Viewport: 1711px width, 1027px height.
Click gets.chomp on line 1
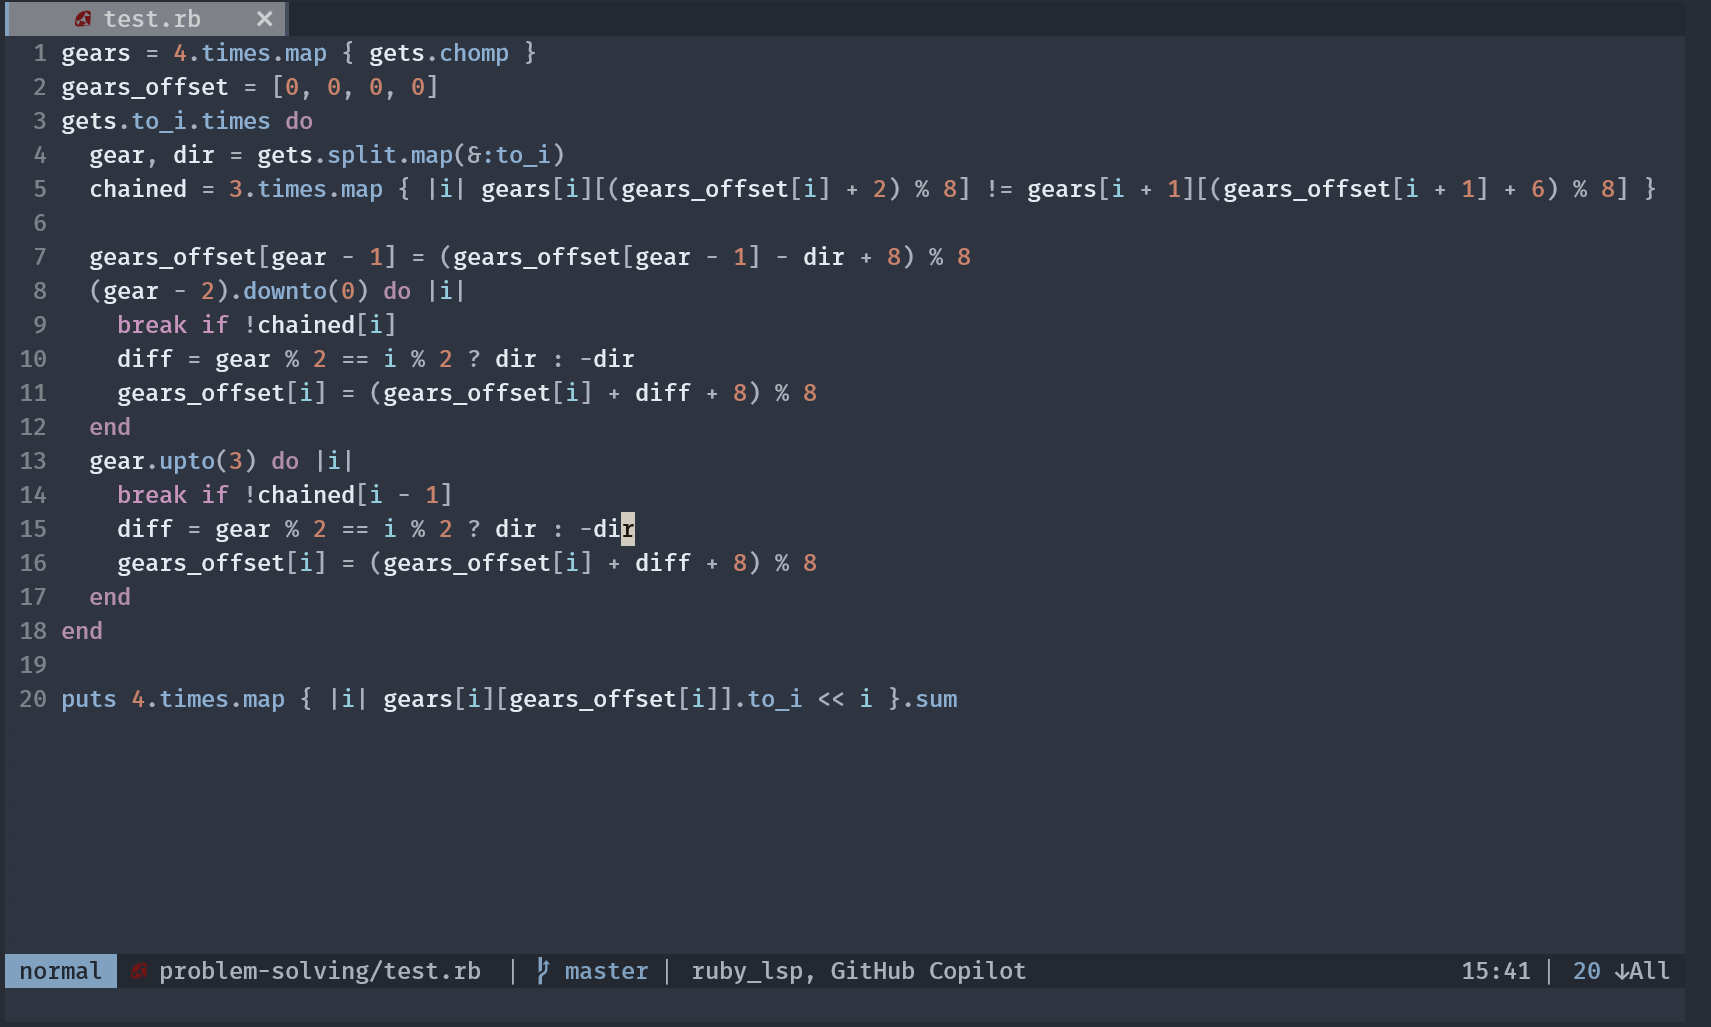point(440,52)
